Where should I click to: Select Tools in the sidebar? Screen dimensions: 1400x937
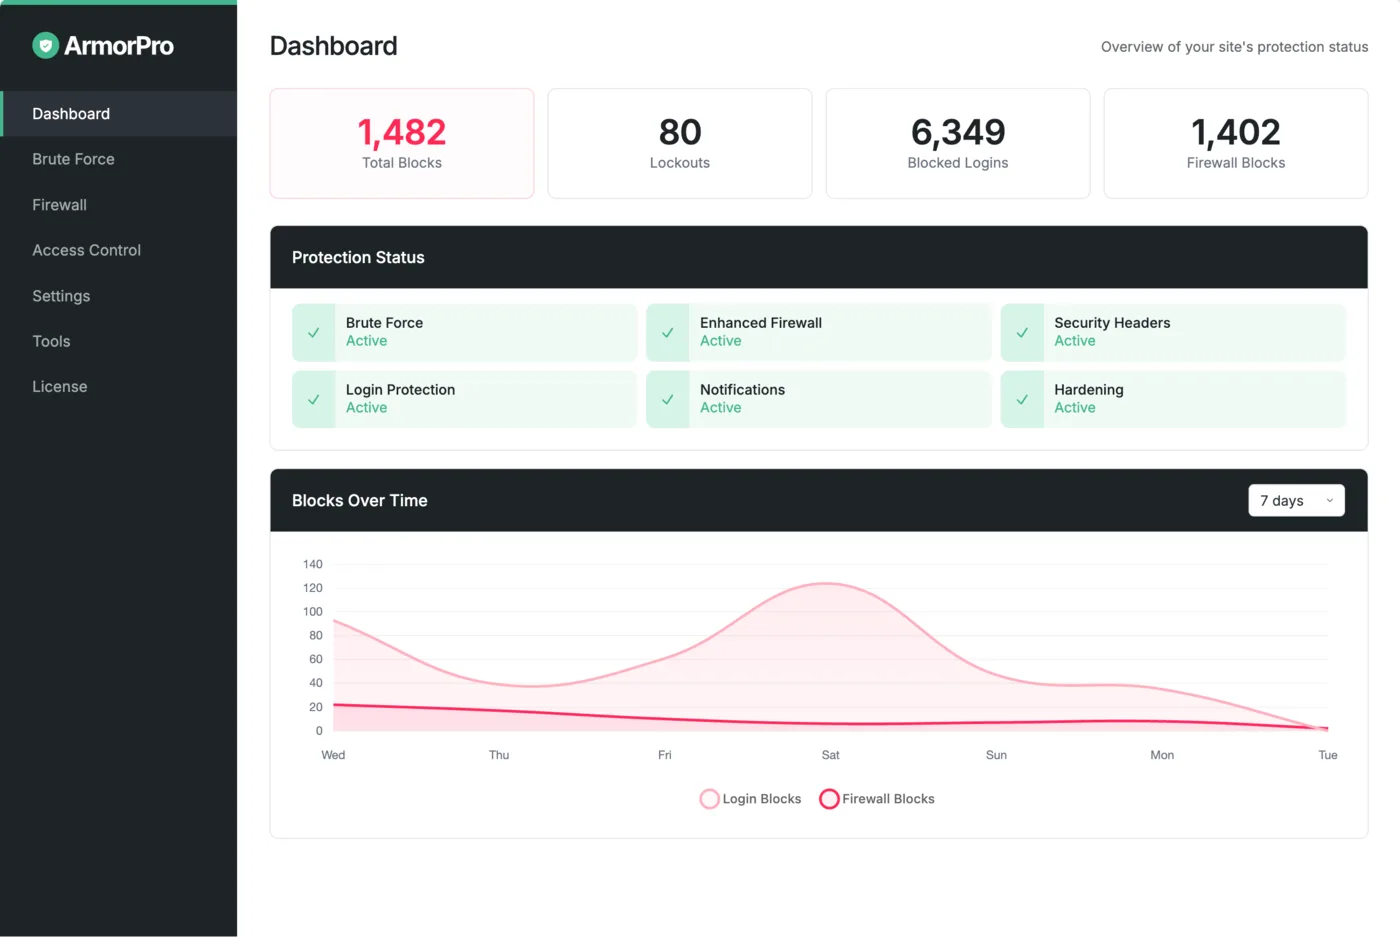click(x=119, y=341)
